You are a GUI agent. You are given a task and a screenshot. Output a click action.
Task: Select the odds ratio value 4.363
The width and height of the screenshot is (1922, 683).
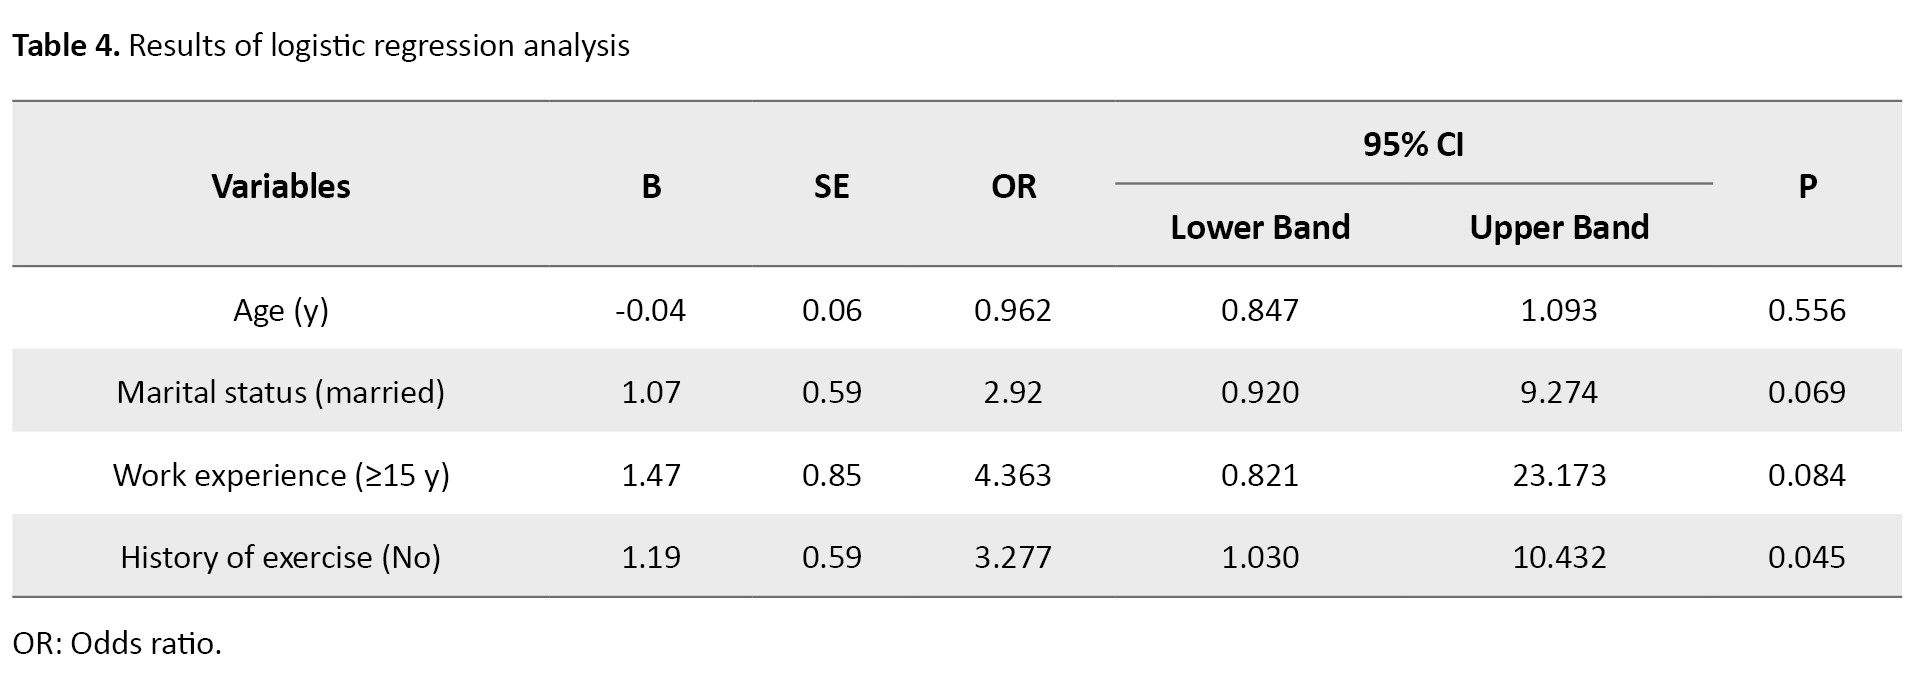pos(1013,474)
